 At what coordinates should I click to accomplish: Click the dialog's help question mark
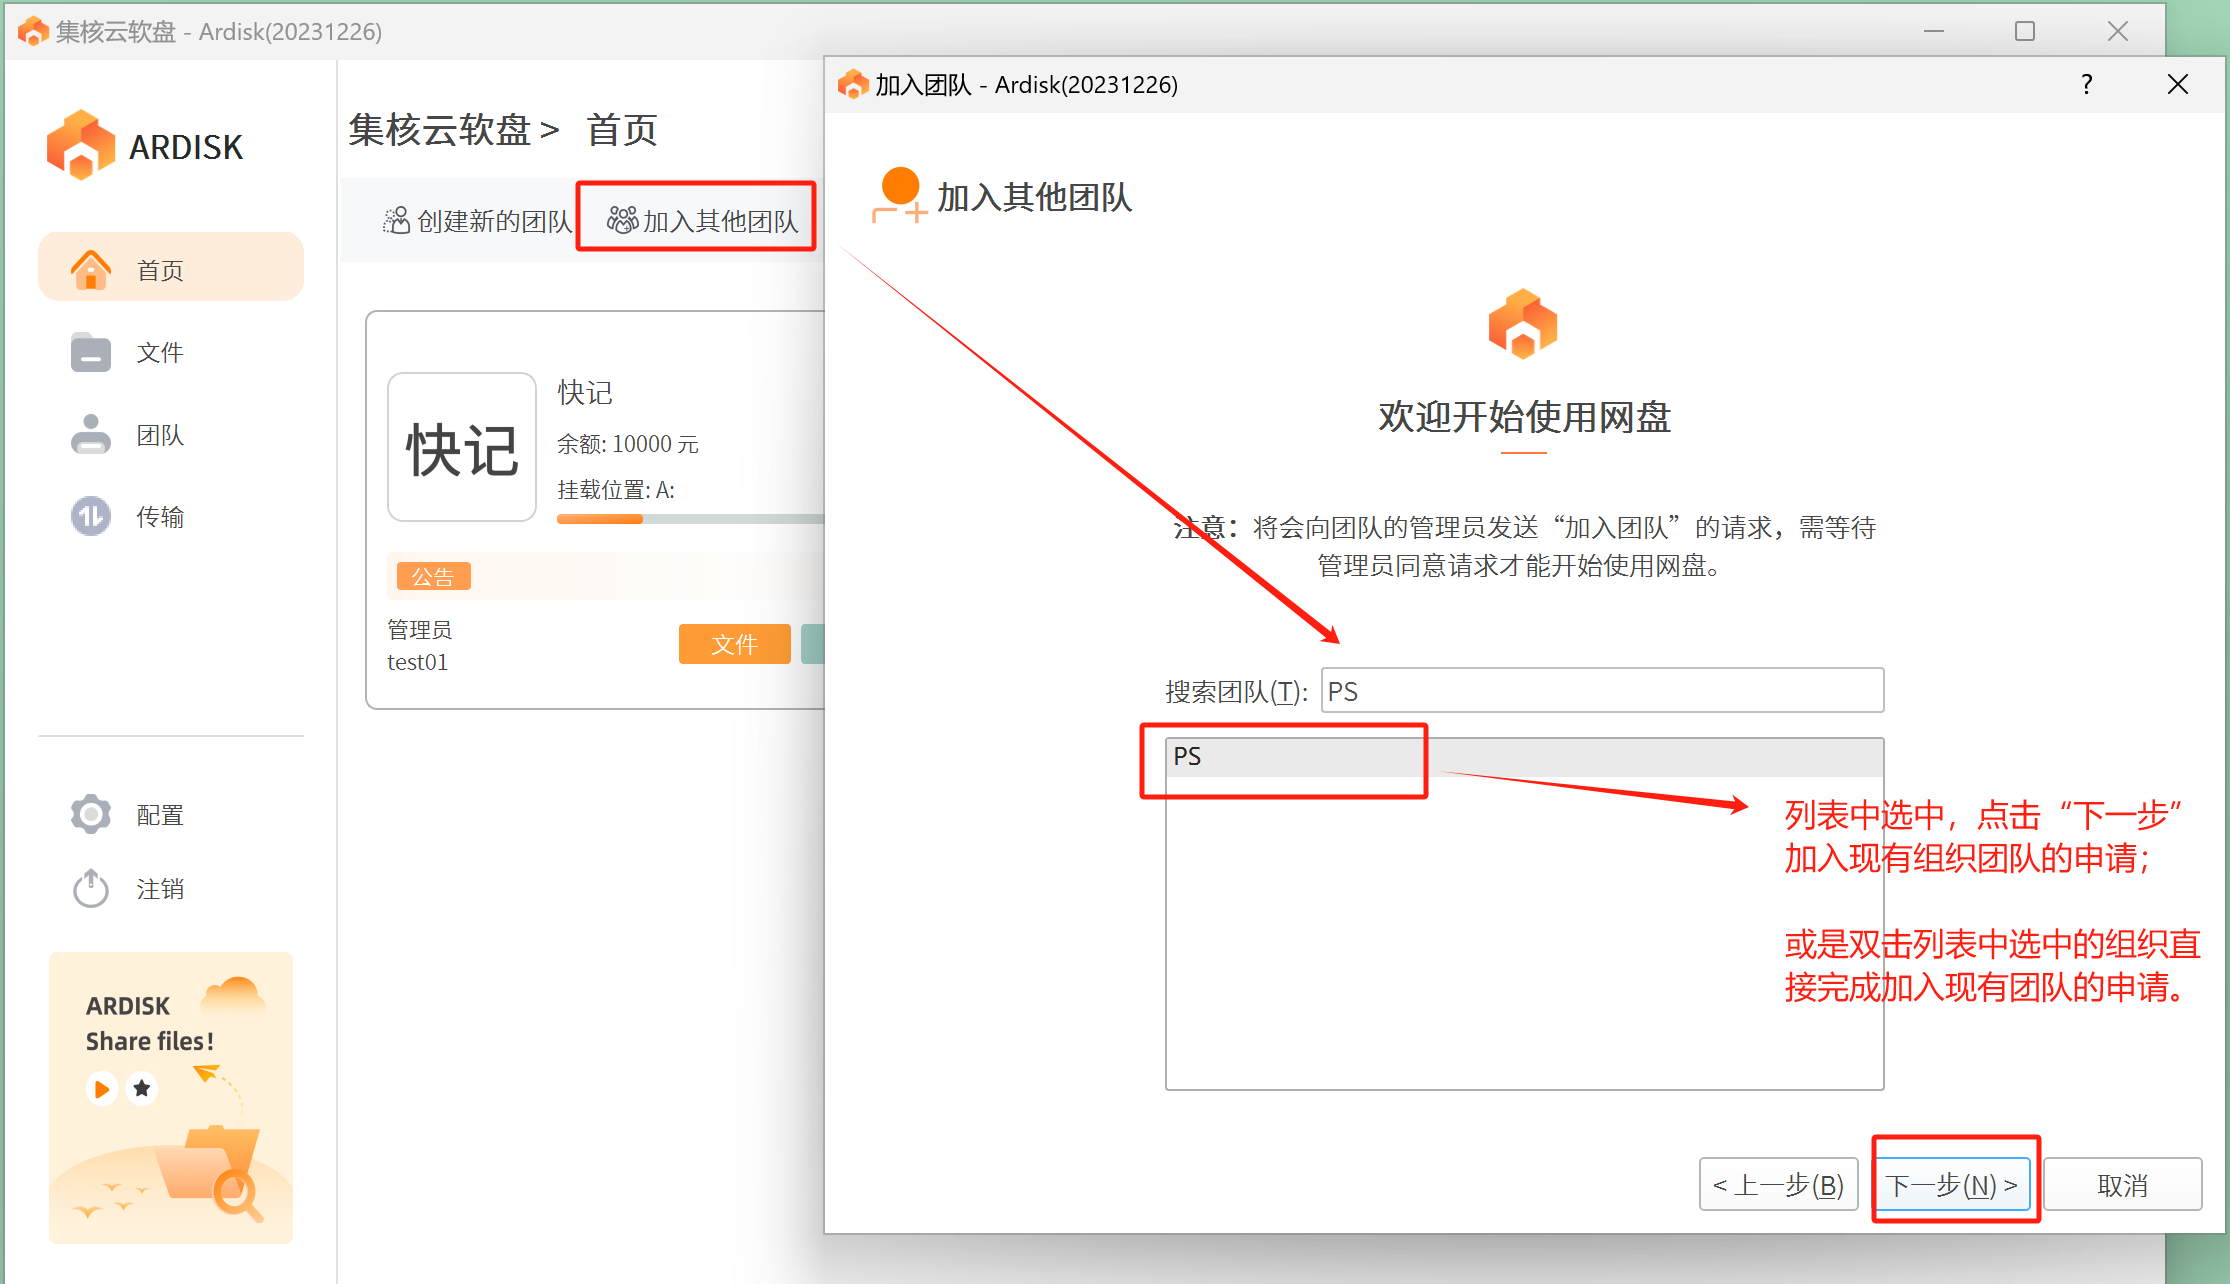pyautogui.click(x=2086, y=85)
